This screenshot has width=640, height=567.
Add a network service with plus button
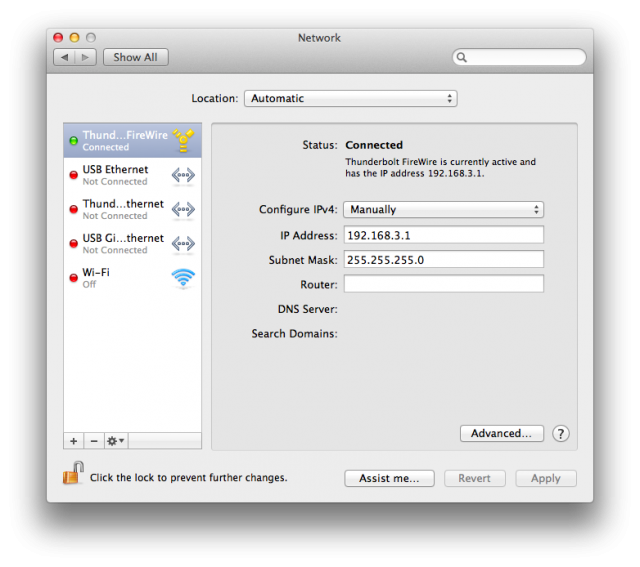[x=74, y=441]
